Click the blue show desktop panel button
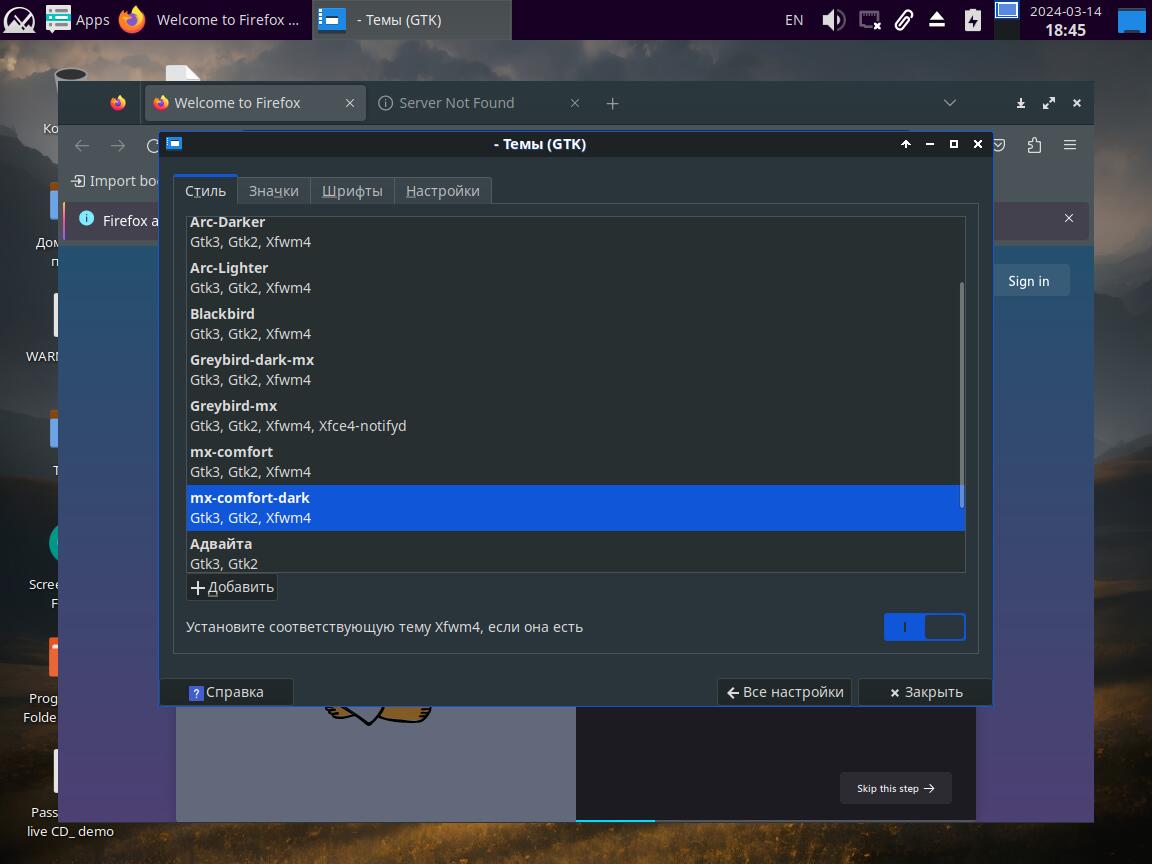 click(x=1131, y=21)
